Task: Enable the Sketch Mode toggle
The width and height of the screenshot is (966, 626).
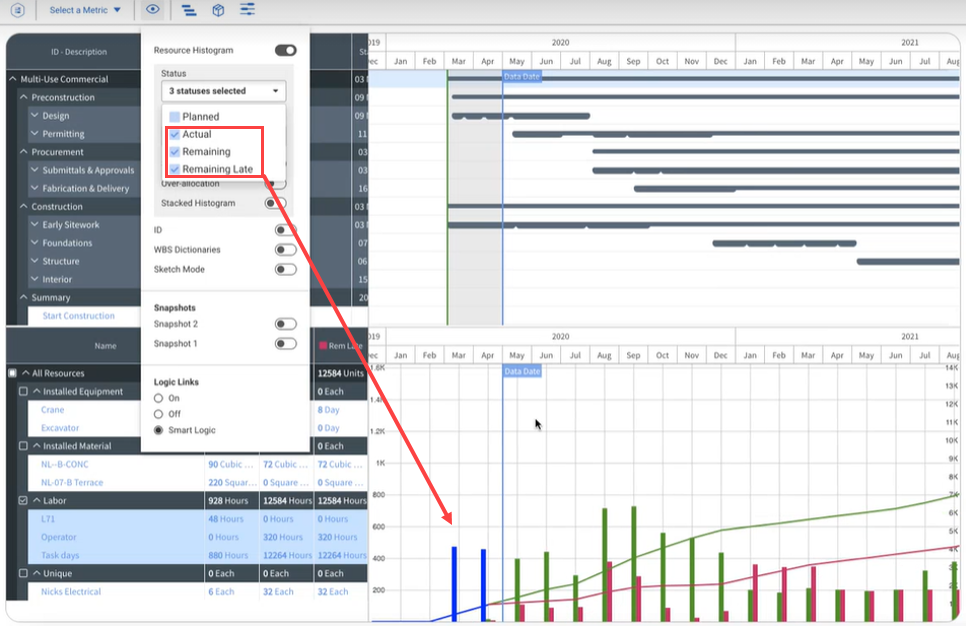Action: click(285, 269)
